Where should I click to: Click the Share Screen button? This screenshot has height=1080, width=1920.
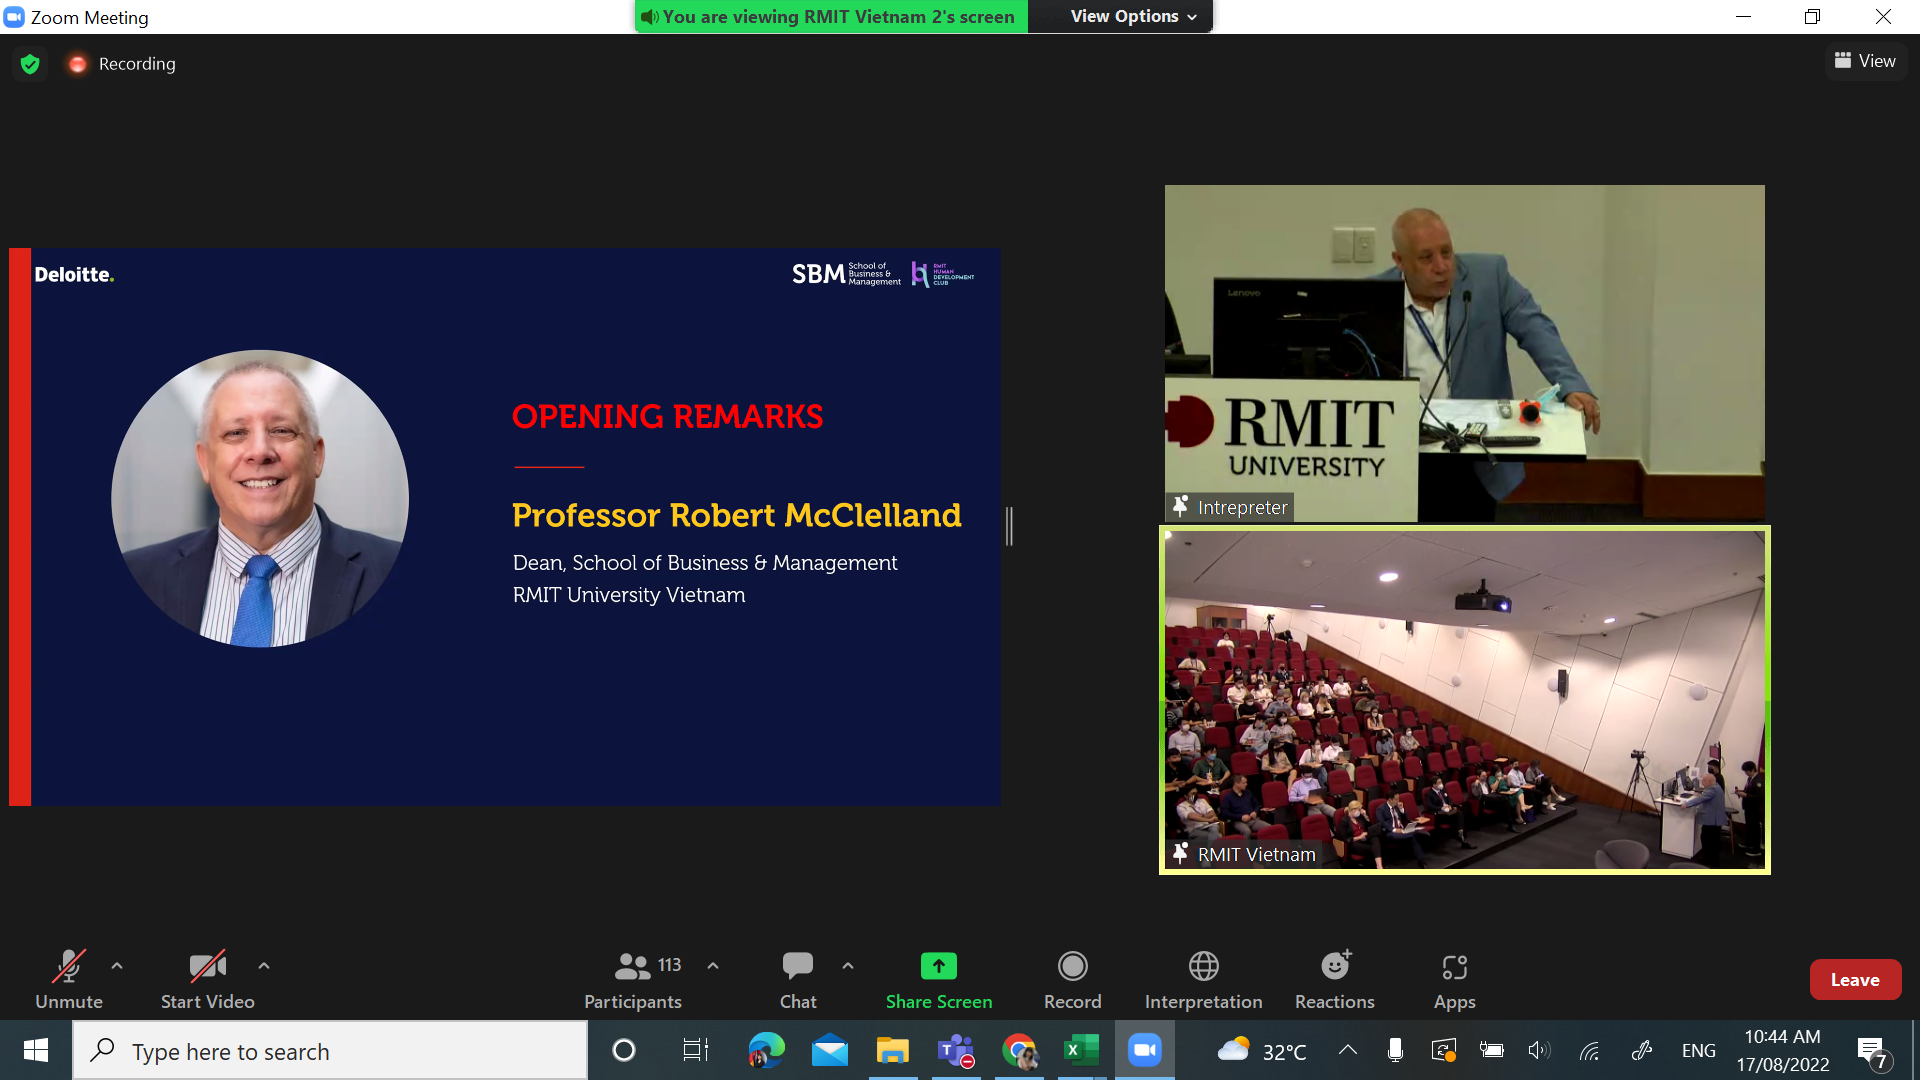pyautogui.click(x=939, y=980)
